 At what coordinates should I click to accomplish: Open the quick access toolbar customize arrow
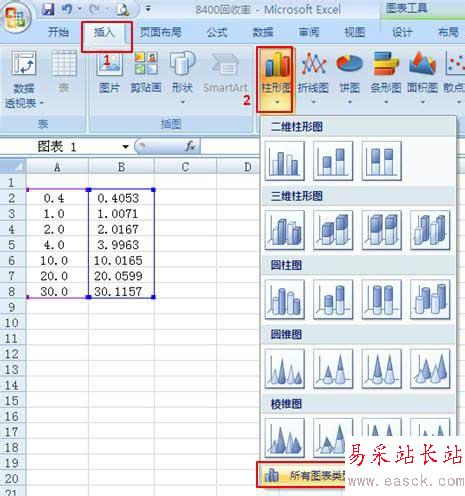(x=148, y=9)
